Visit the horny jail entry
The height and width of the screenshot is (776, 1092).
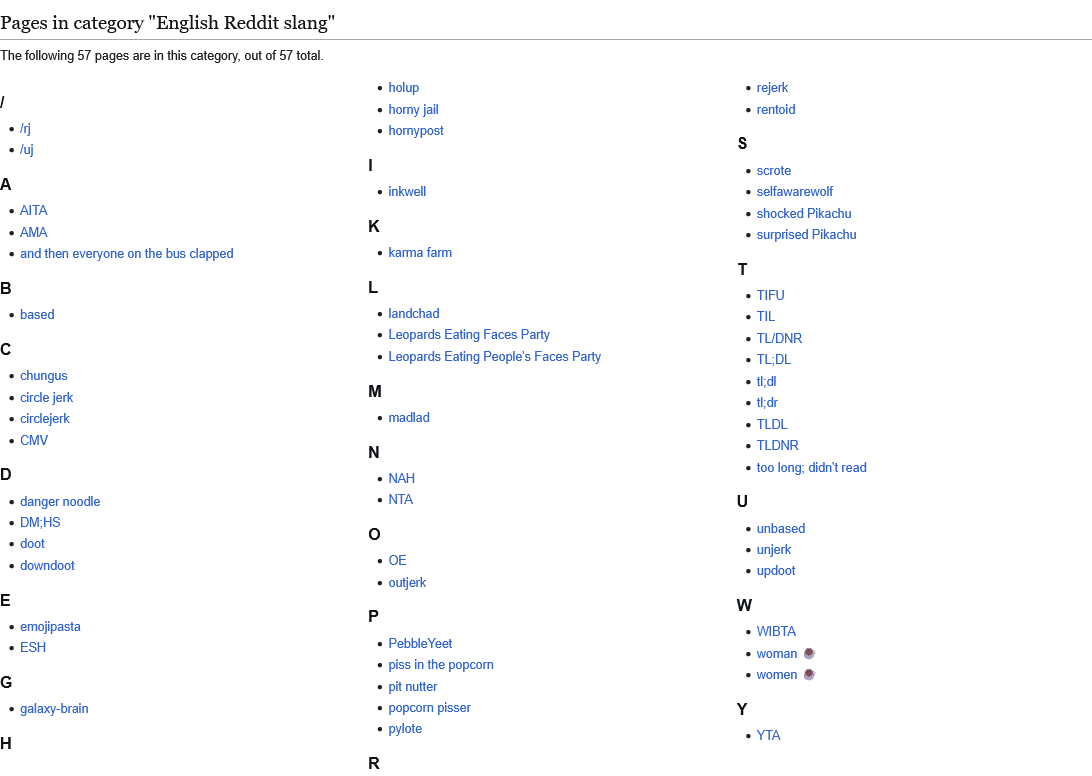pyautogui.click(x=414, y=109)
